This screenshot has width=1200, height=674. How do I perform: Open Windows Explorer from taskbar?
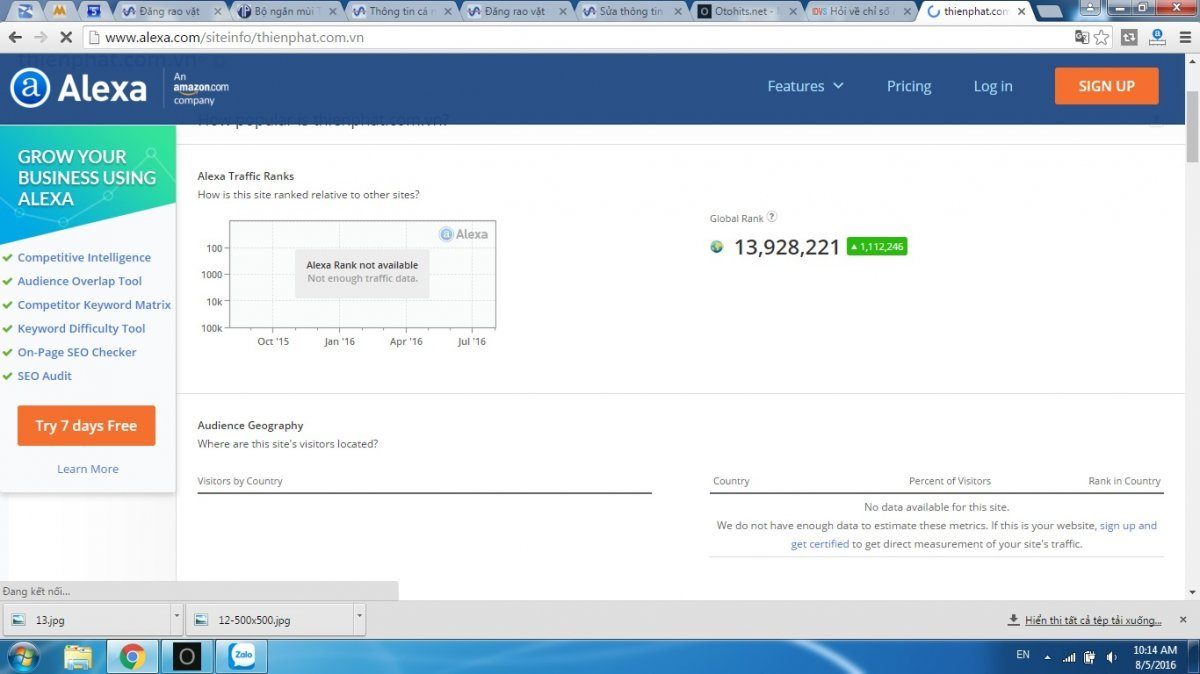pyautogui.click(x=78, y=657)
